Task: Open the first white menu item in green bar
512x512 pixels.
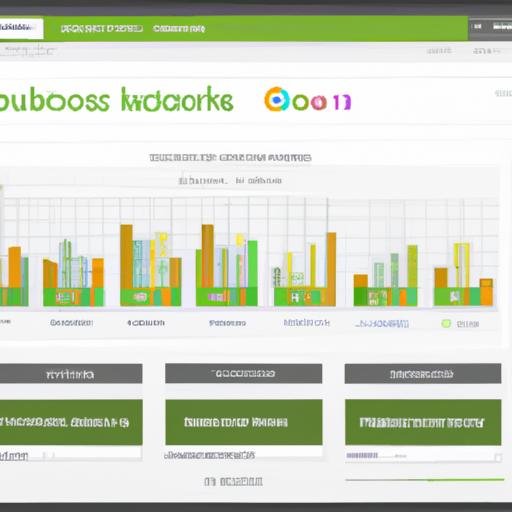Action: tap(102, 28)
